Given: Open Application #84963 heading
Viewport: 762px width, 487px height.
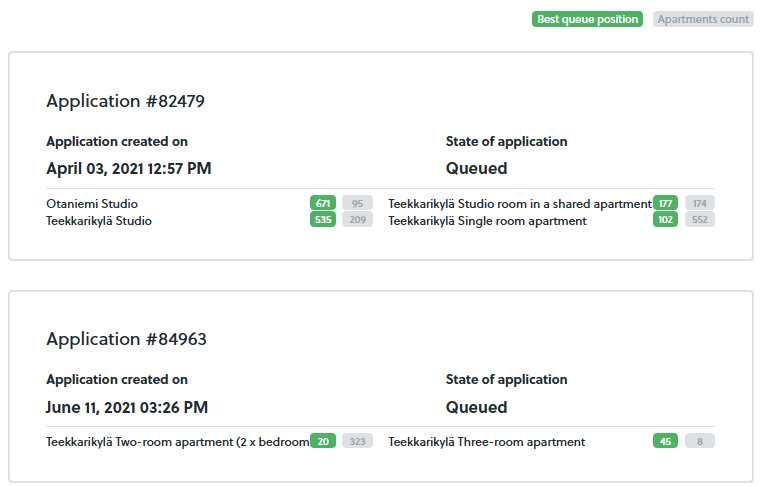Looking at the screenshot, I should click(126, 339).
